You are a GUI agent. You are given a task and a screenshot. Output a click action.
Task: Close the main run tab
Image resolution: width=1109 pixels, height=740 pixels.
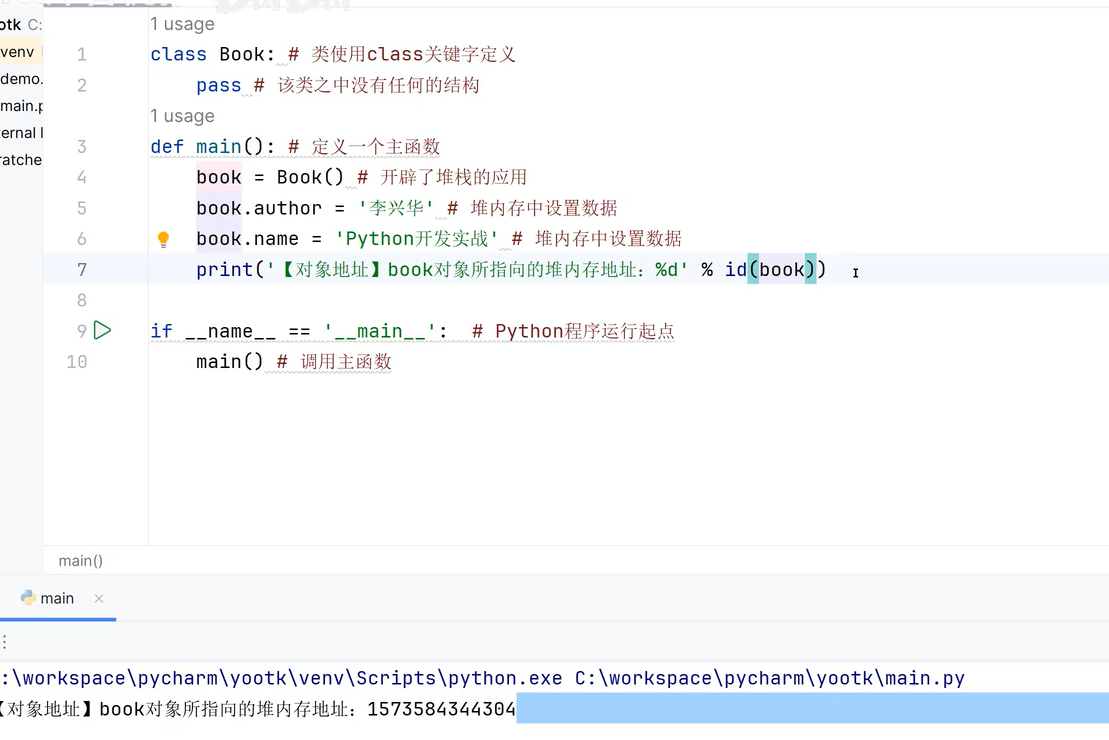[x=99, y=599]
